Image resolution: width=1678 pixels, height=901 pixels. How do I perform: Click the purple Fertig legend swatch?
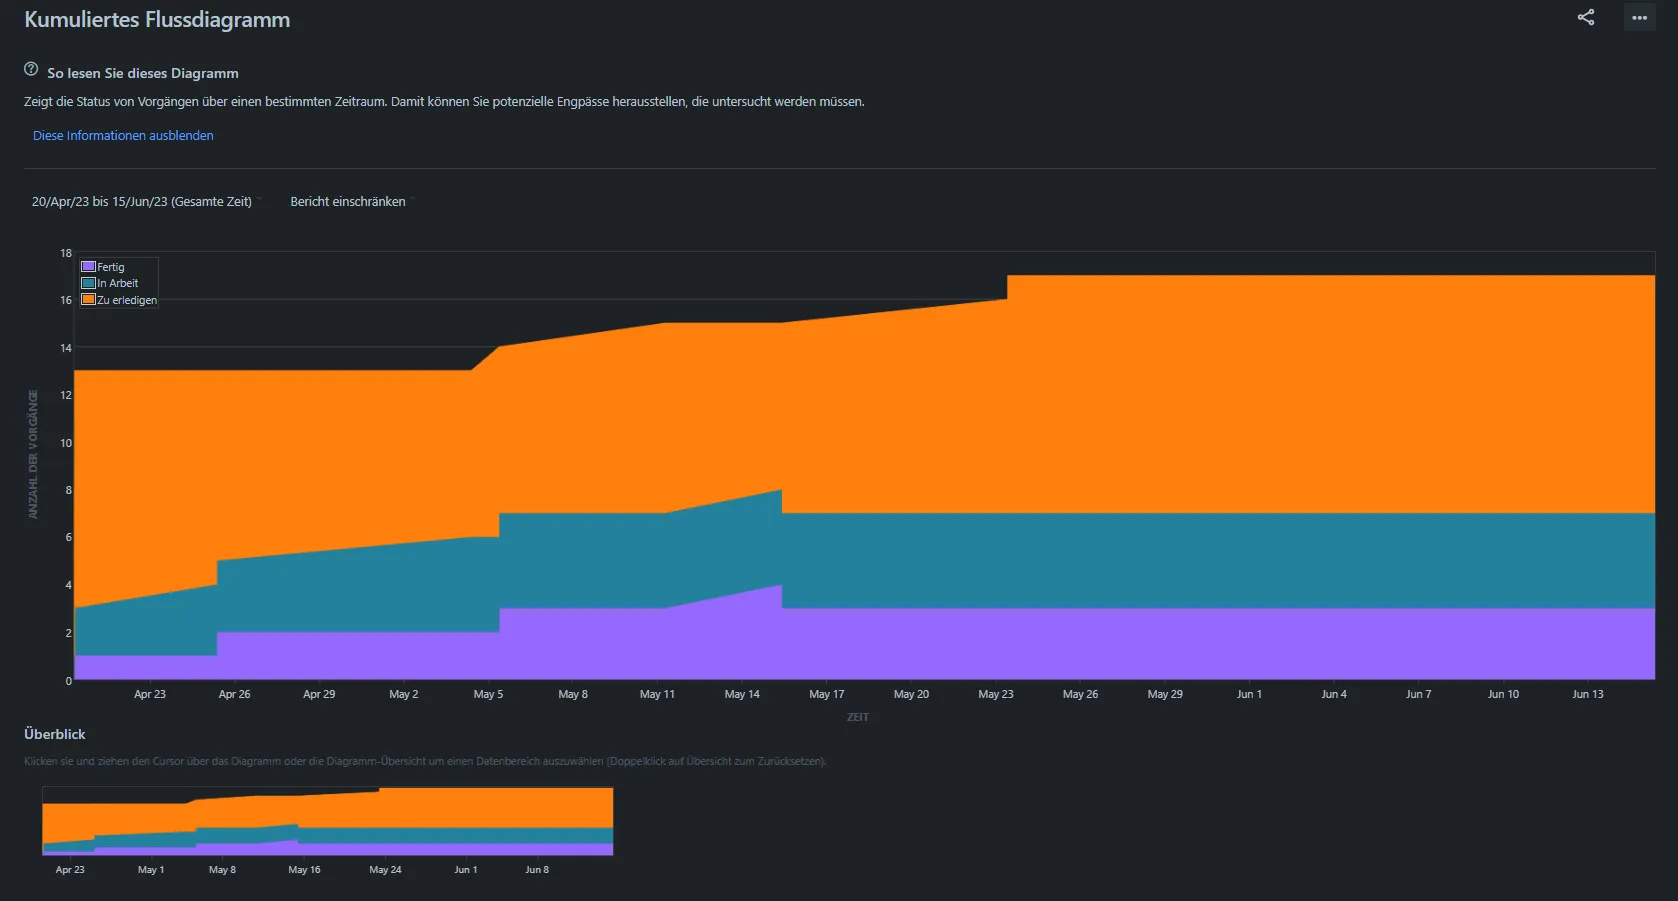click(x=88, y=267)
